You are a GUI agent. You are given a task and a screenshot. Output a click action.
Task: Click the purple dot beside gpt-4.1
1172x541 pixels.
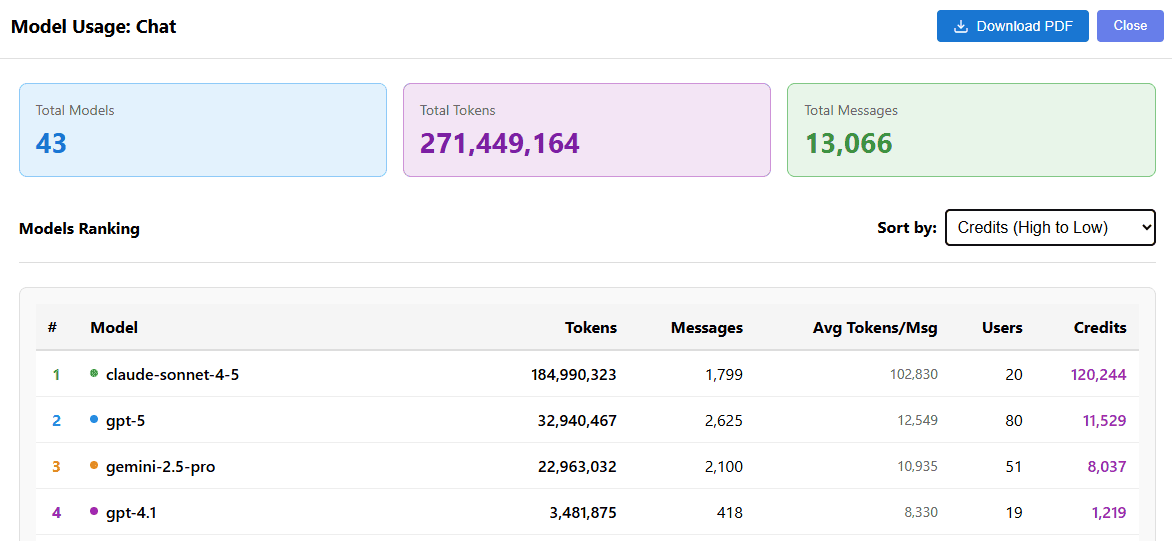click(94, 512)
